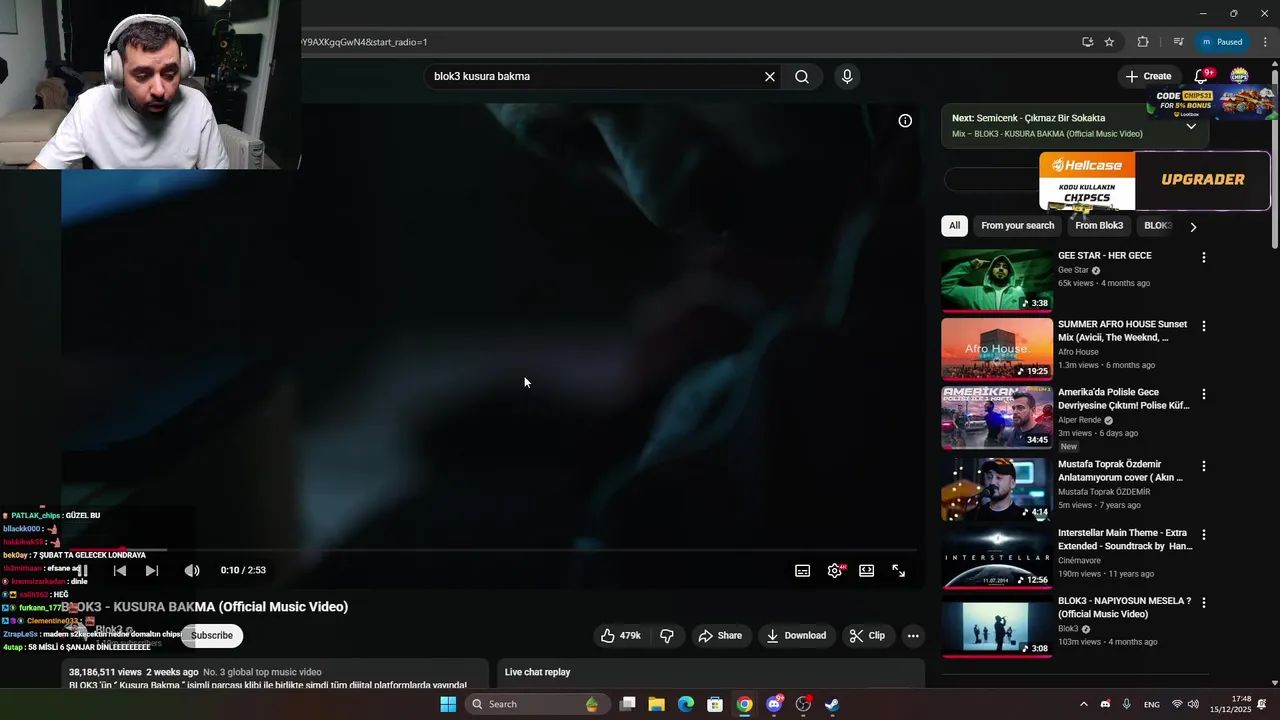The width and height of the screenshot is (1280, 720).
Task: Open more actions below the video
Action: click(x=913, y=636)
